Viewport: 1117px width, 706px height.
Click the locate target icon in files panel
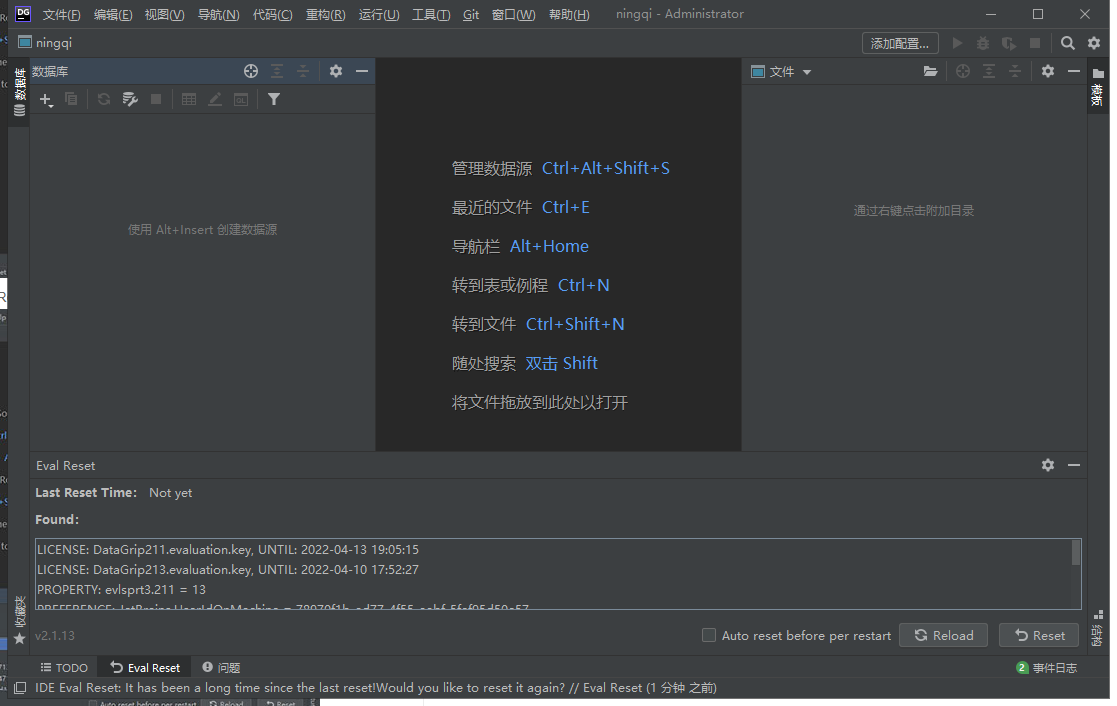963,71
